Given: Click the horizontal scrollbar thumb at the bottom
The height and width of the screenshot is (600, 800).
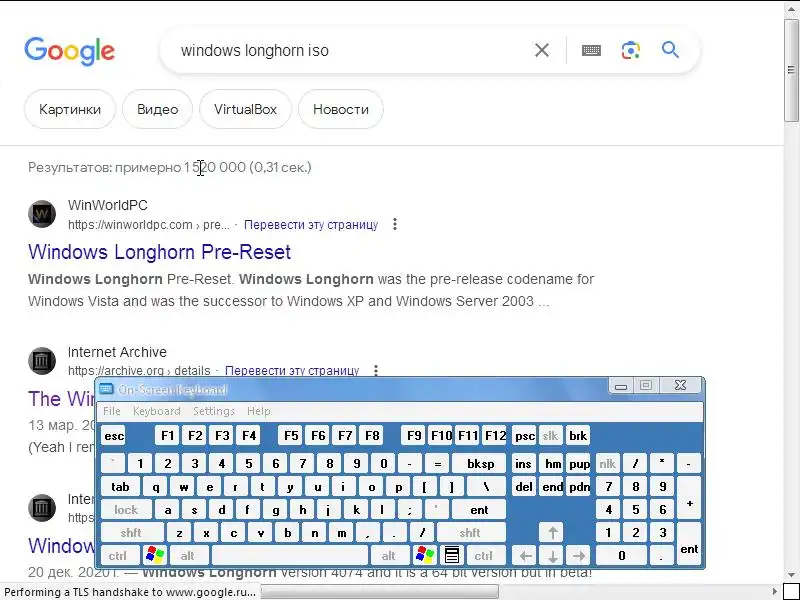Looking at the screenshot, I should click(379, 592).
